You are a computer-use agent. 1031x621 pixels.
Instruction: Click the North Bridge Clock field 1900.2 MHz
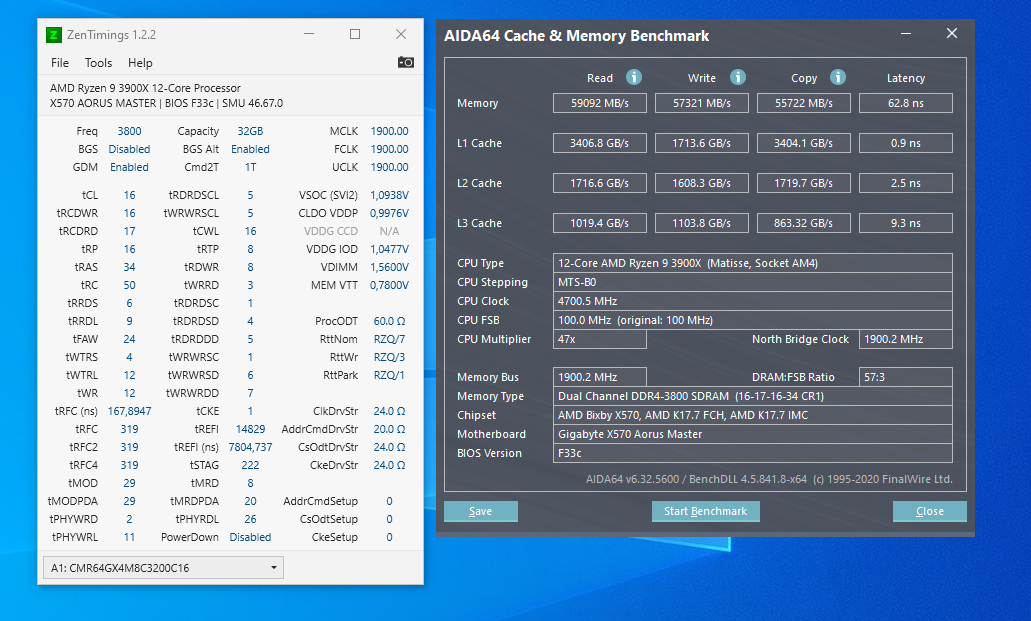point(905,339)
